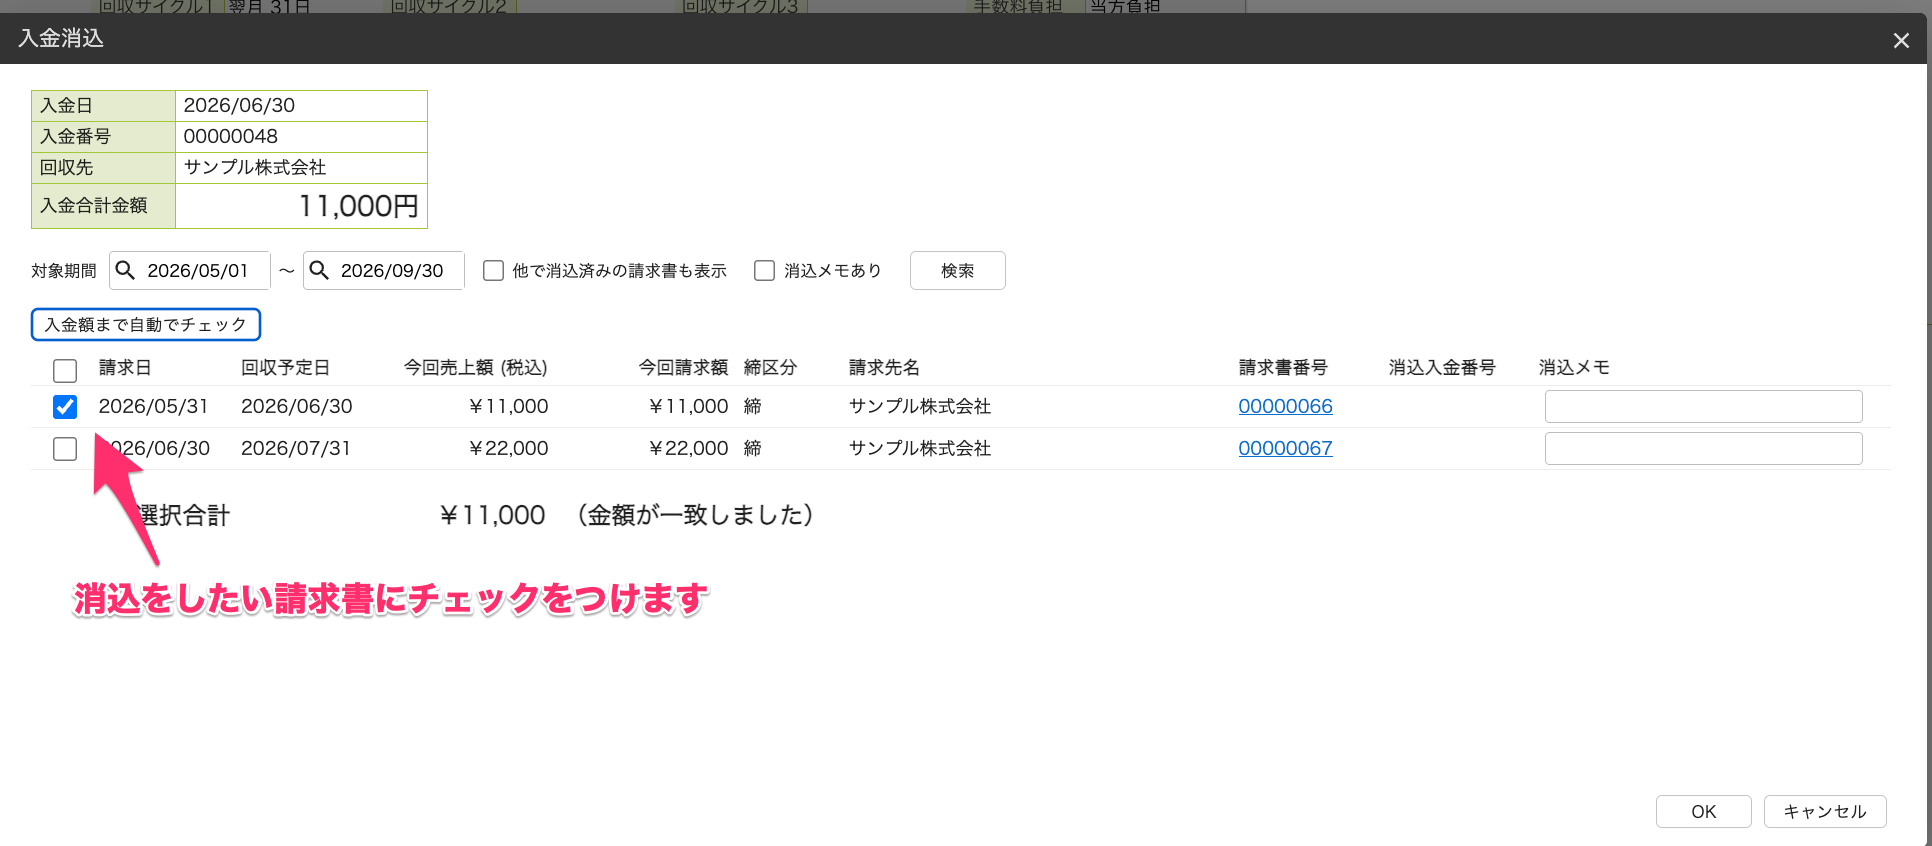The image size is (1932, 846).
Task: Click the 入金合計金額 value 11,000円
Action: pos(358,206)
